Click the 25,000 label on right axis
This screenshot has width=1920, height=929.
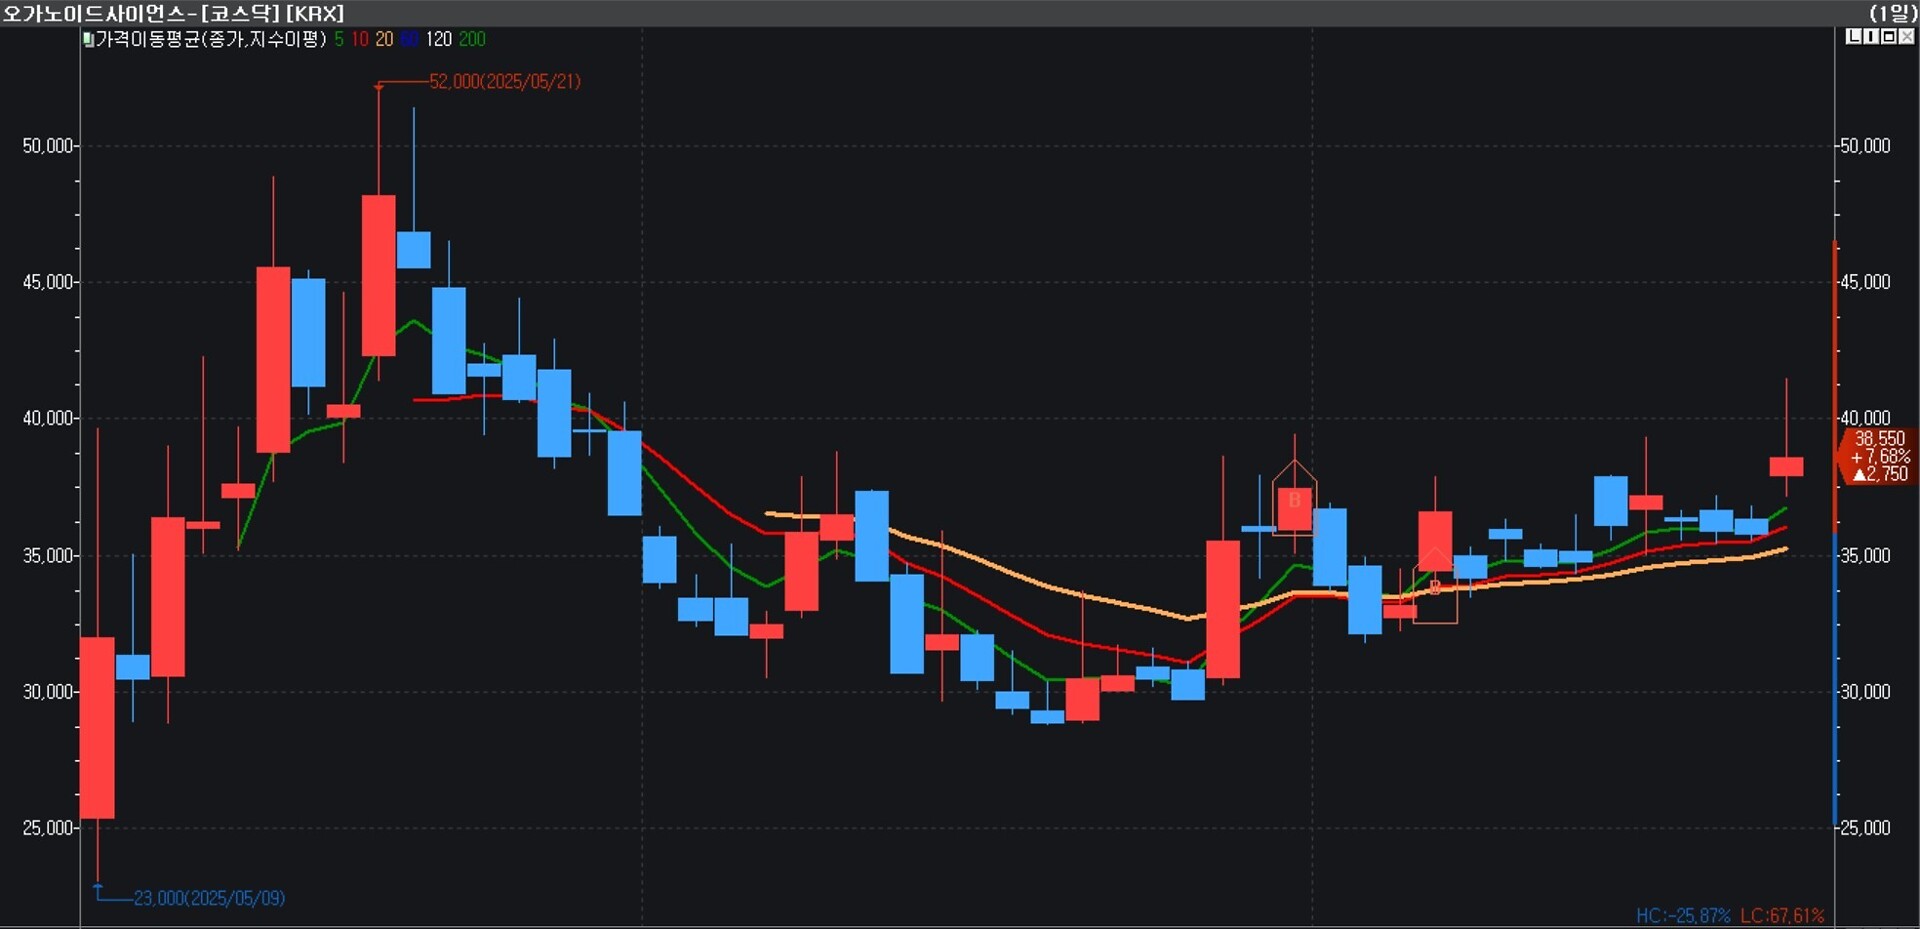[x=1866, y=828]
